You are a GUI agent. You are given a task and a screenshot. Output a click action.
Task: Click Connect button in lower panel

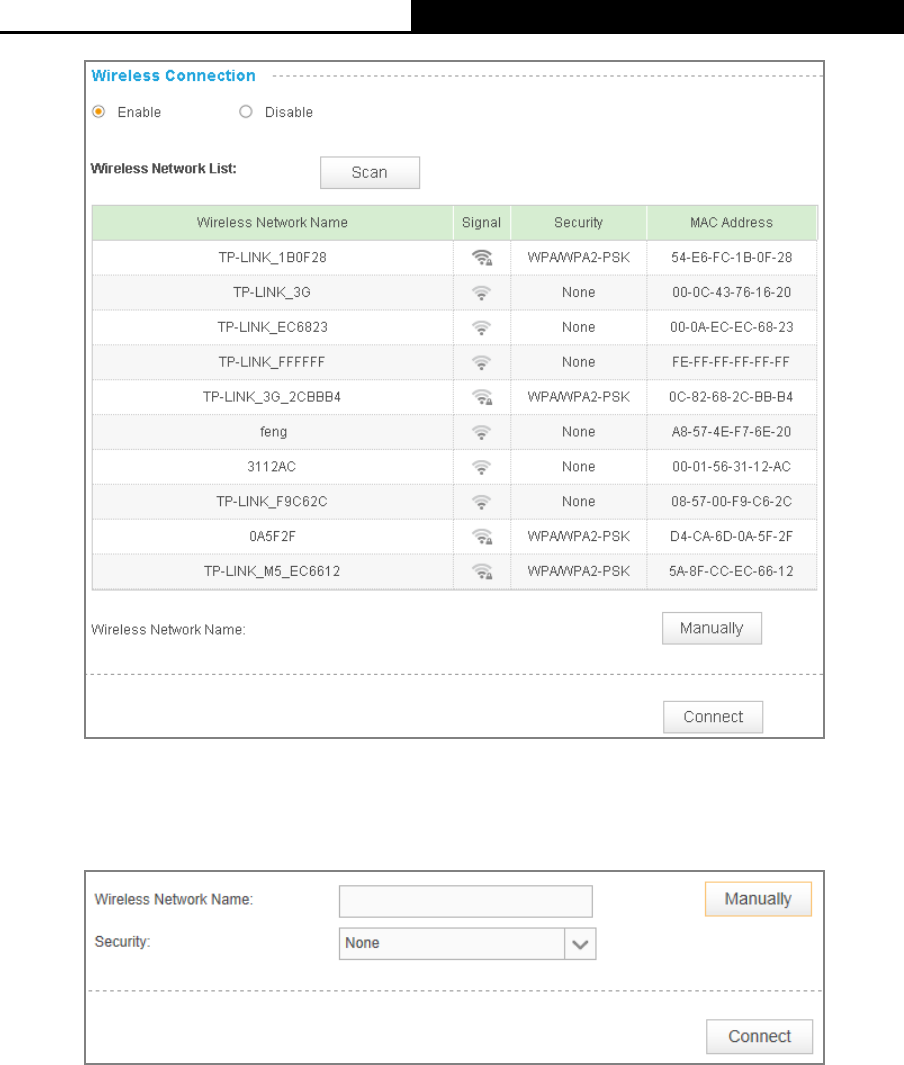pyautogui.click(x=759, y=1036)
